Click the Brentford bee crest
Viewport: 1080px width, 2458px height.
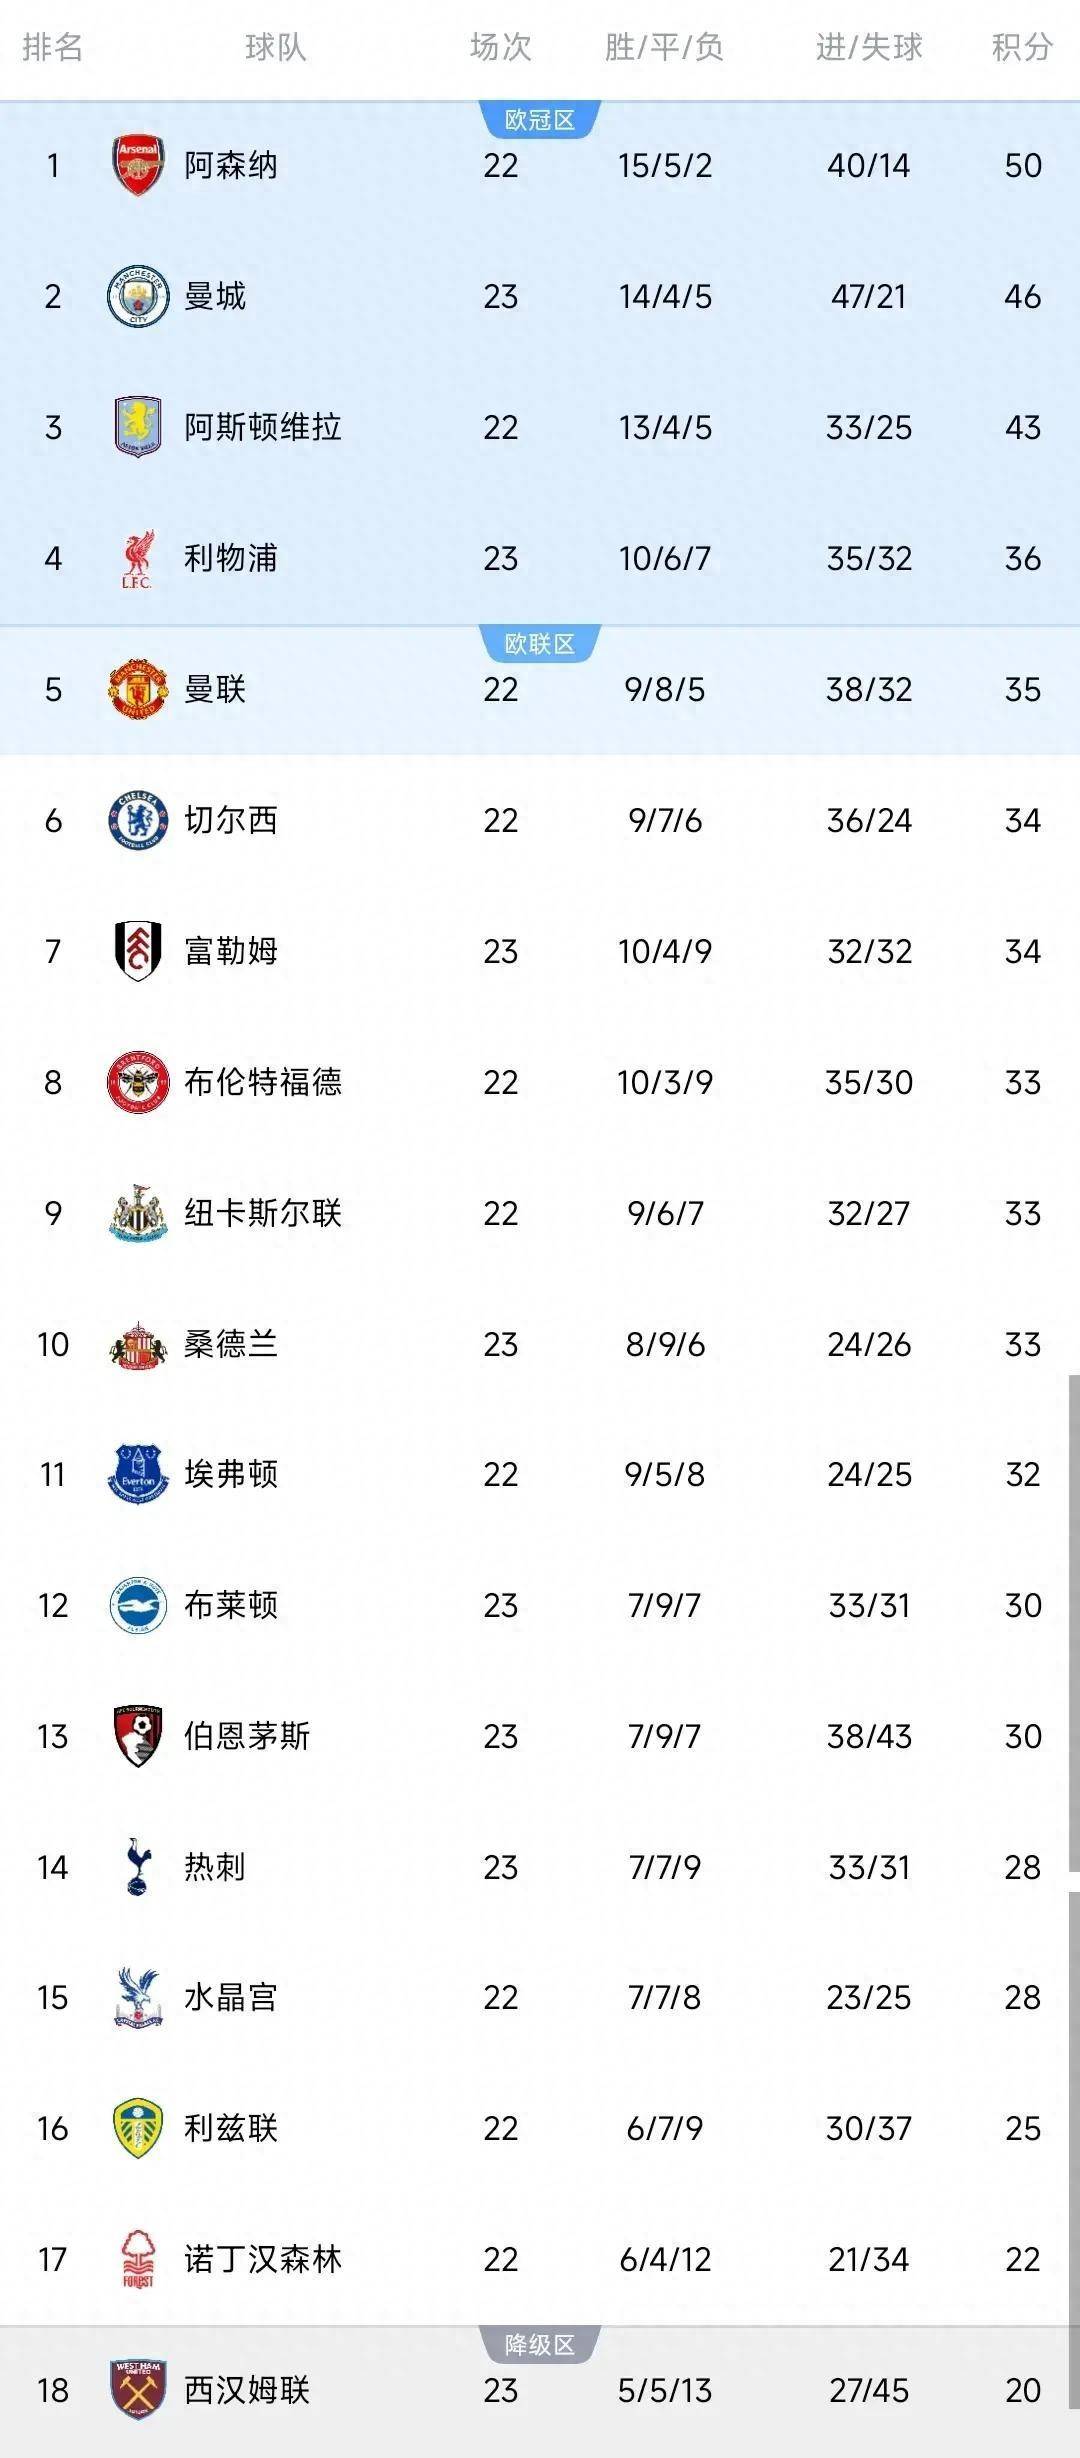pos(138,1082)
